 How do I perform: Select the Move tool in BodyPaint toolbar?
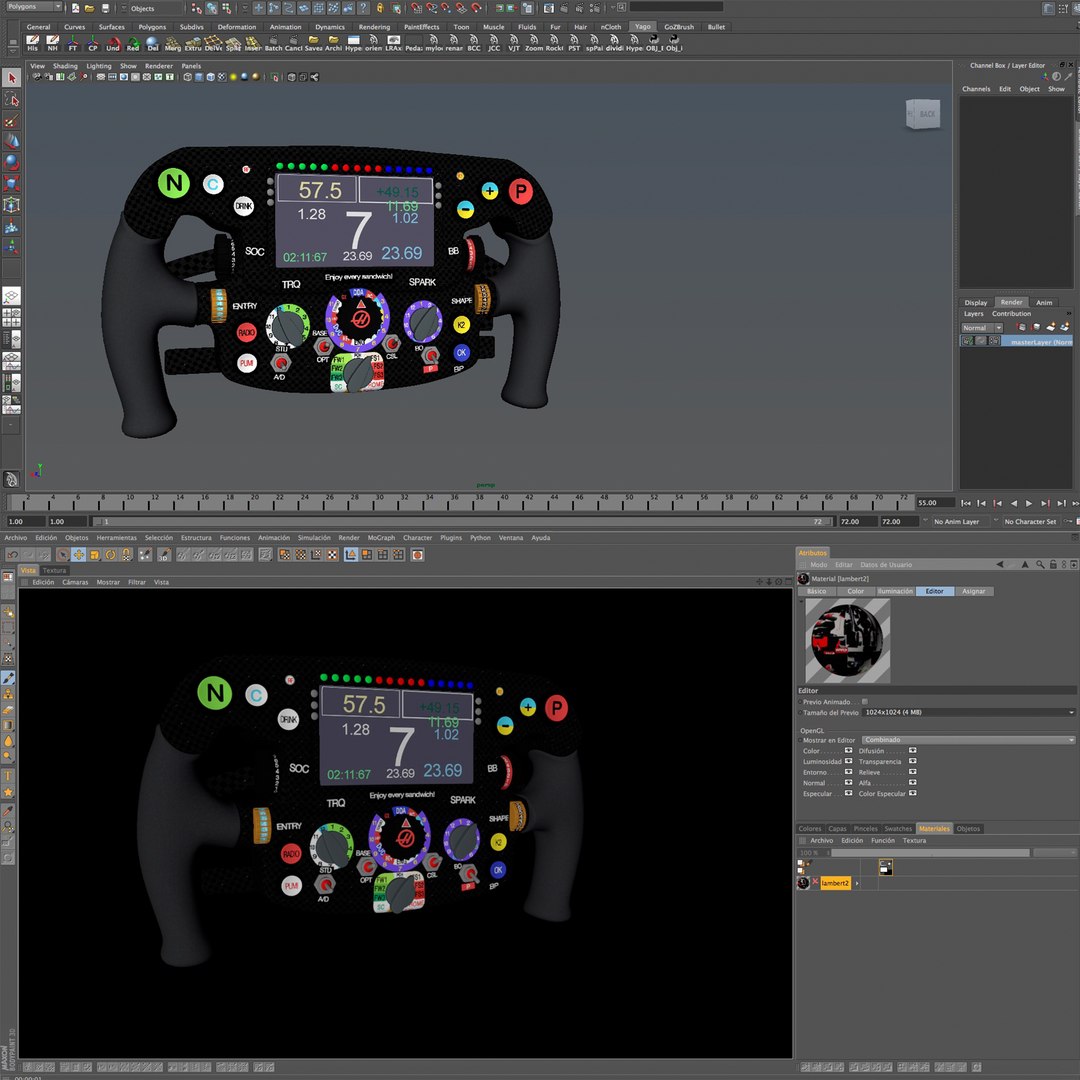click(79, 554)
